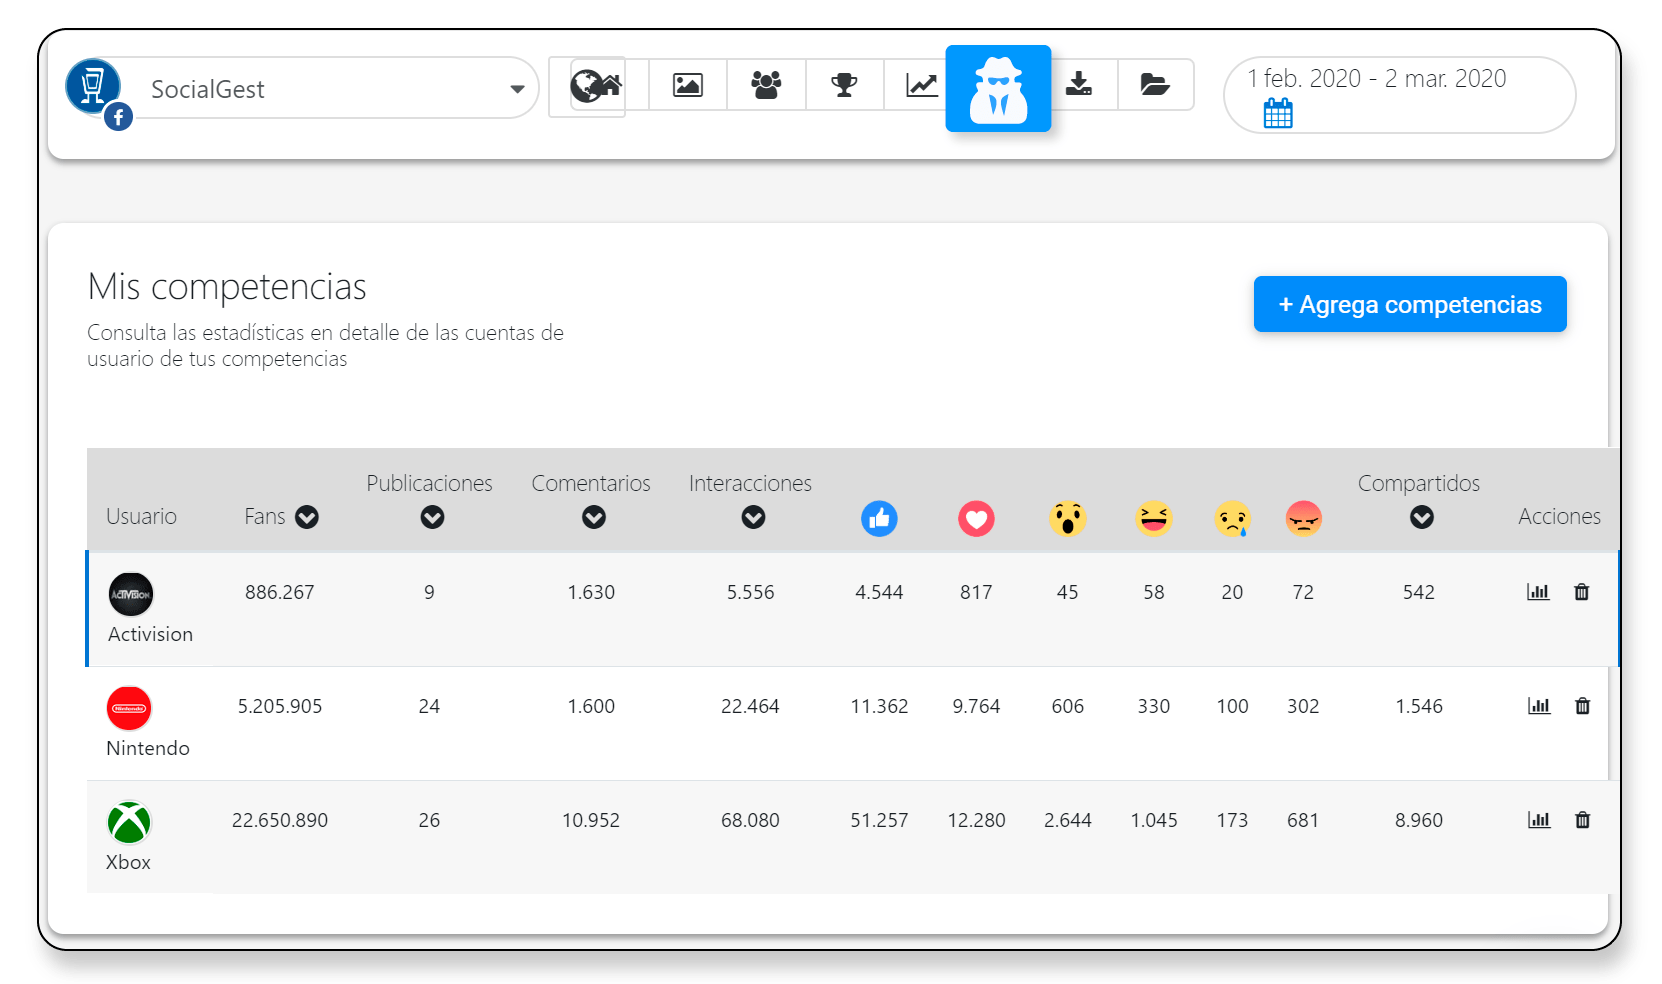The width and height of the screenshot is (1662, 984).
Task: Click the download report icon
Action: [x=1079, y=84]
